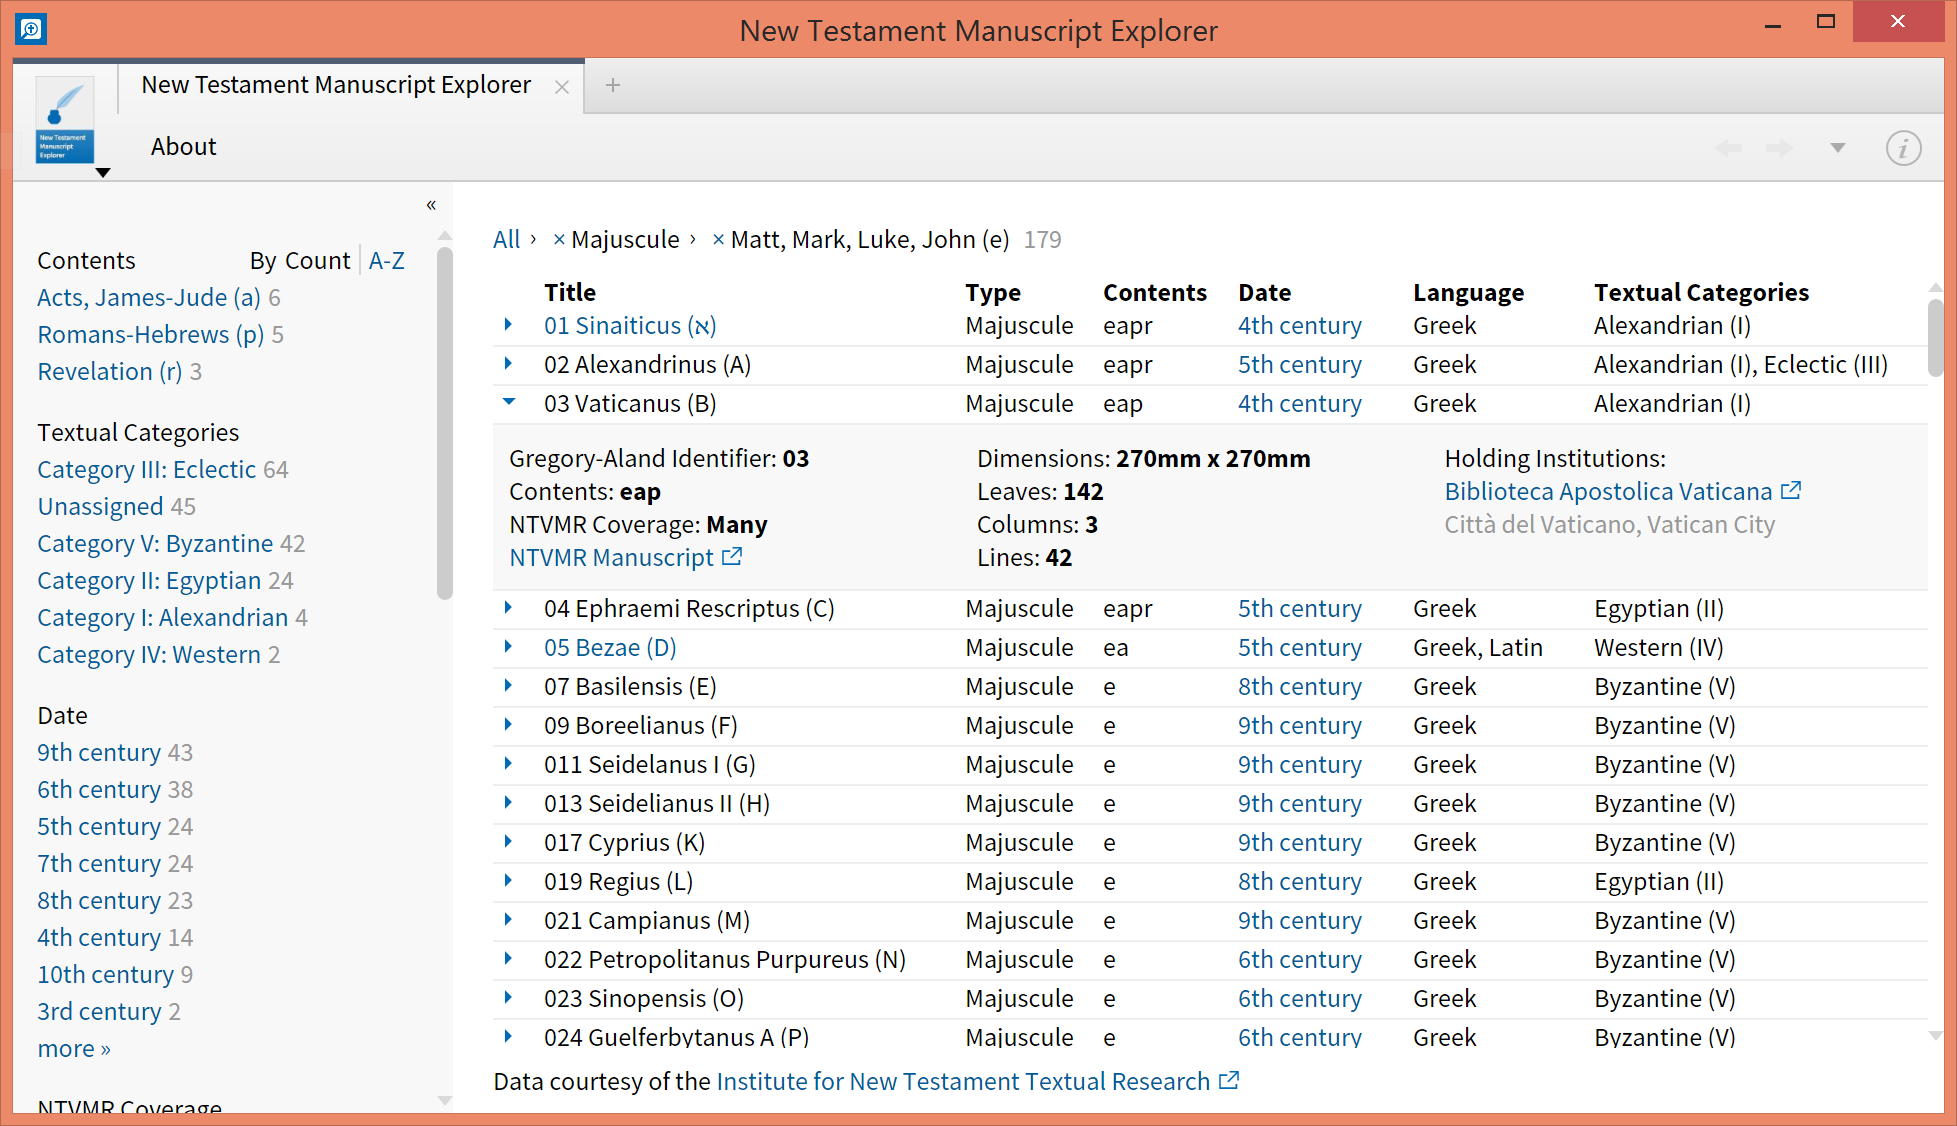Open Institute for New Testament Textual Research link
The height and width of the screenshot is (1126, 1957).
[x=963, y=1082]
